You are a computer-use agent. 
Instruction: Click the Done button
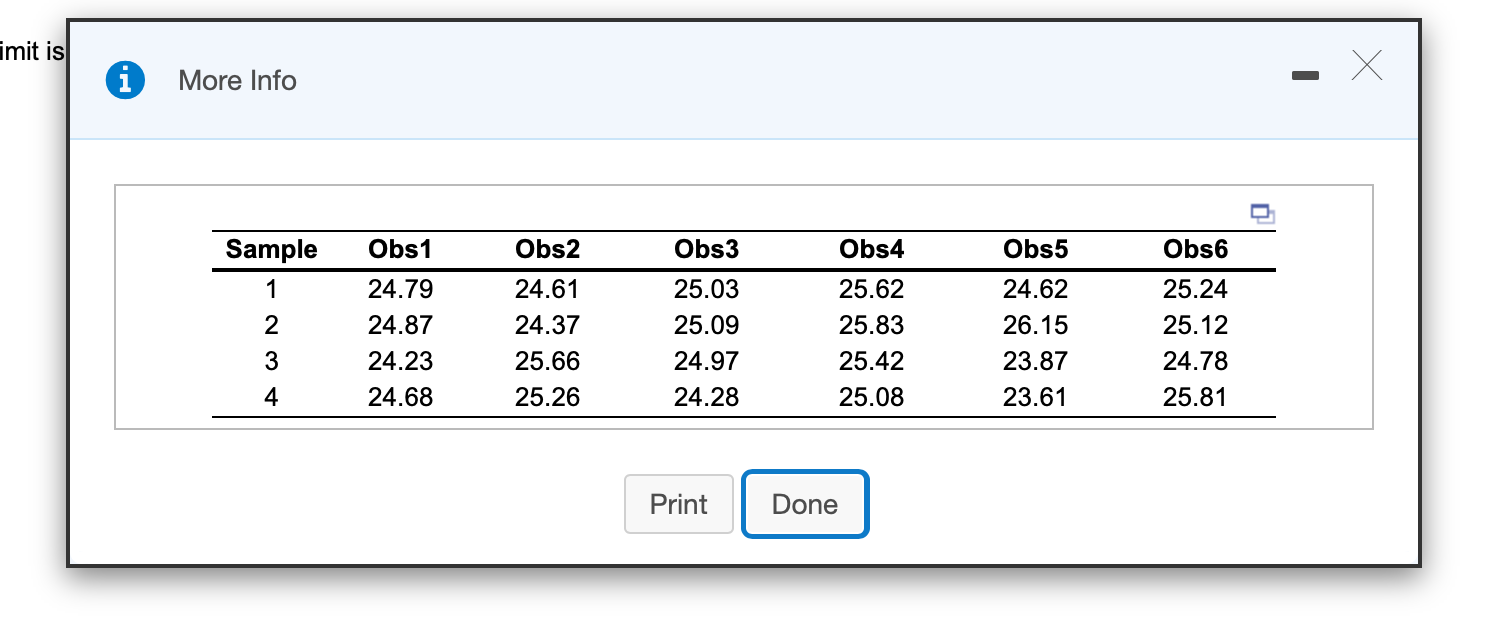click(804, 504)
